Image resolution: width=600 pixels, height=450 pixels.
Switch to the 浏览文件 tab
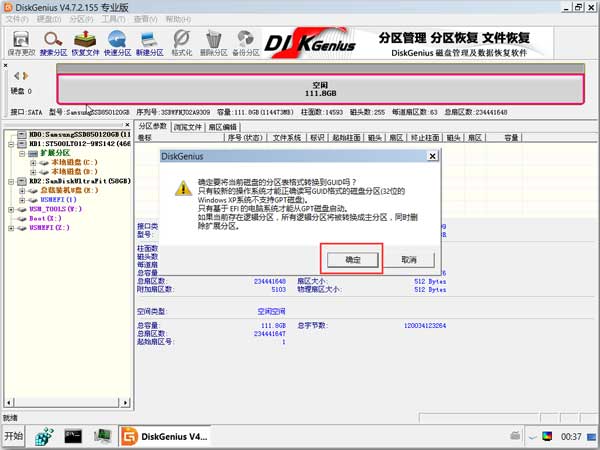click(x=188, y=127)
